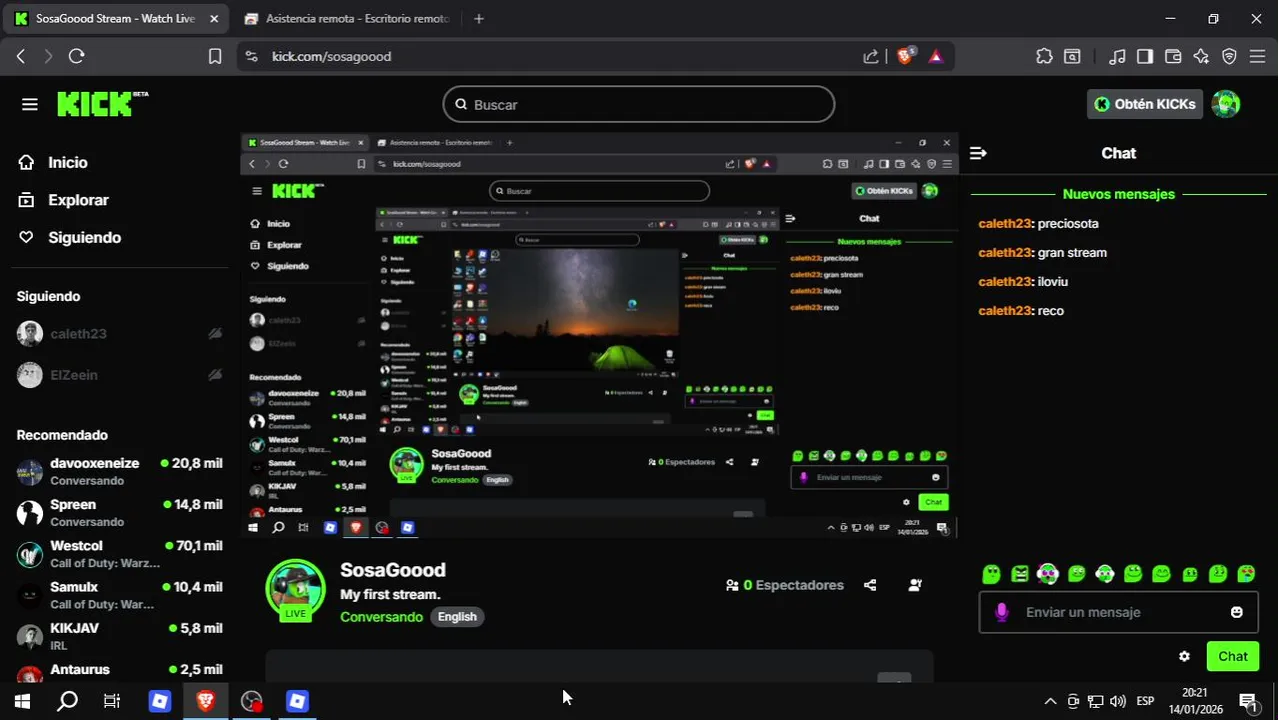
Task: Click OBS Studio taskbar icon
Action: (x=252, y=701)
